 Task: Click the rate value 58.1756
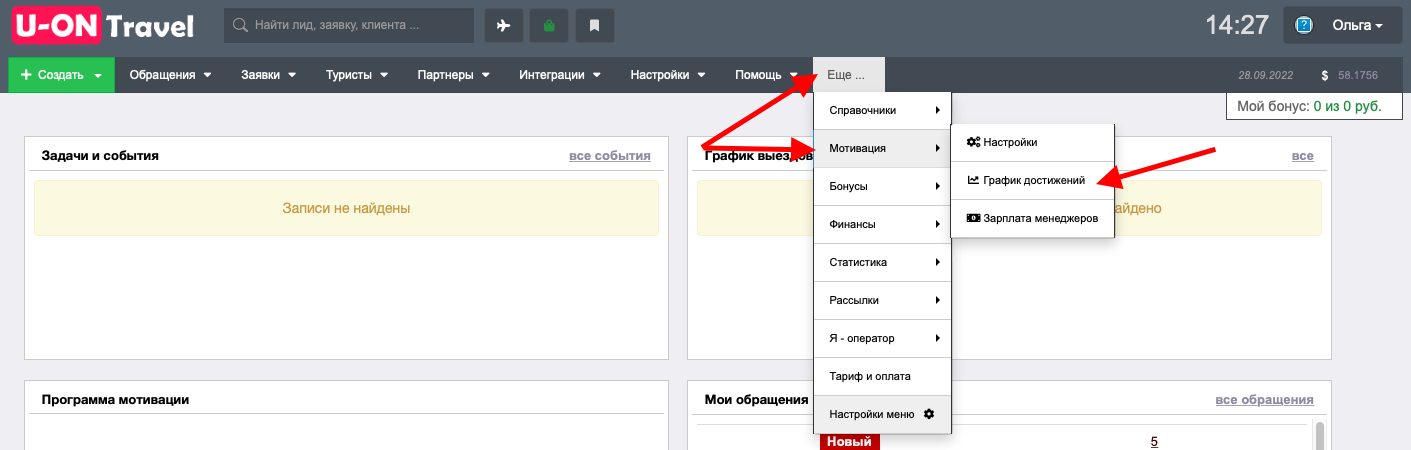(x=1358, y=75)
